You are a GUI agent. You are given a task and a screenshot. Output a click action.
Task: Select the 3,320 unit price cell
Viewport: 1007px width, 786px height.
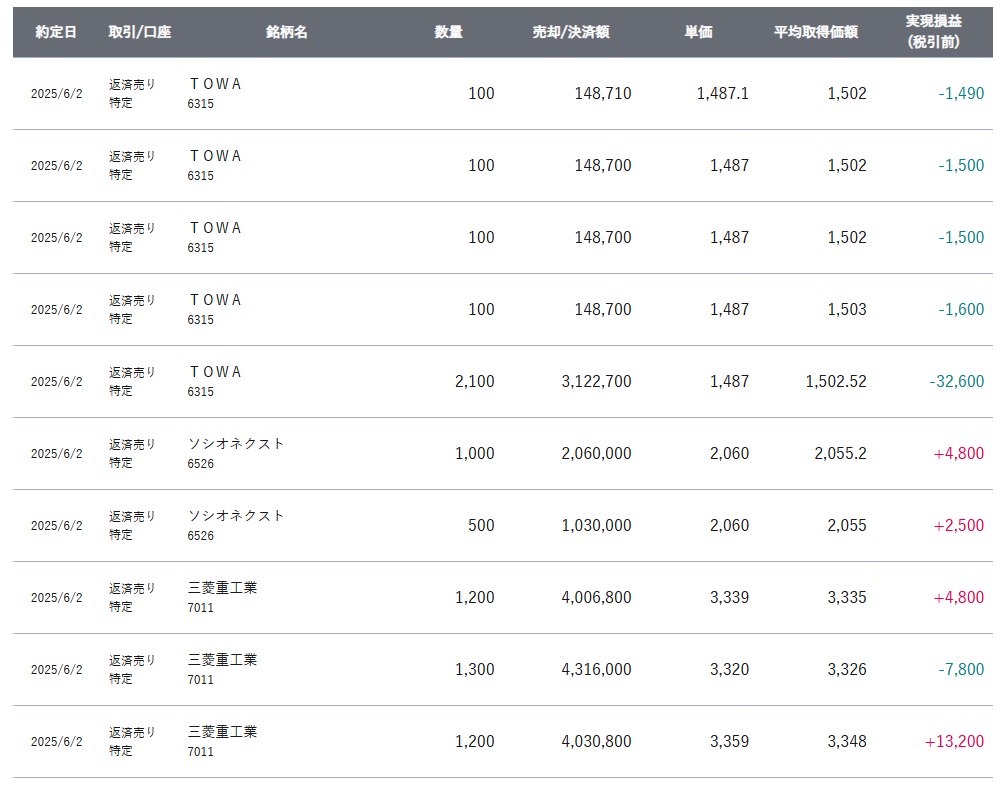tap(729, 668)
